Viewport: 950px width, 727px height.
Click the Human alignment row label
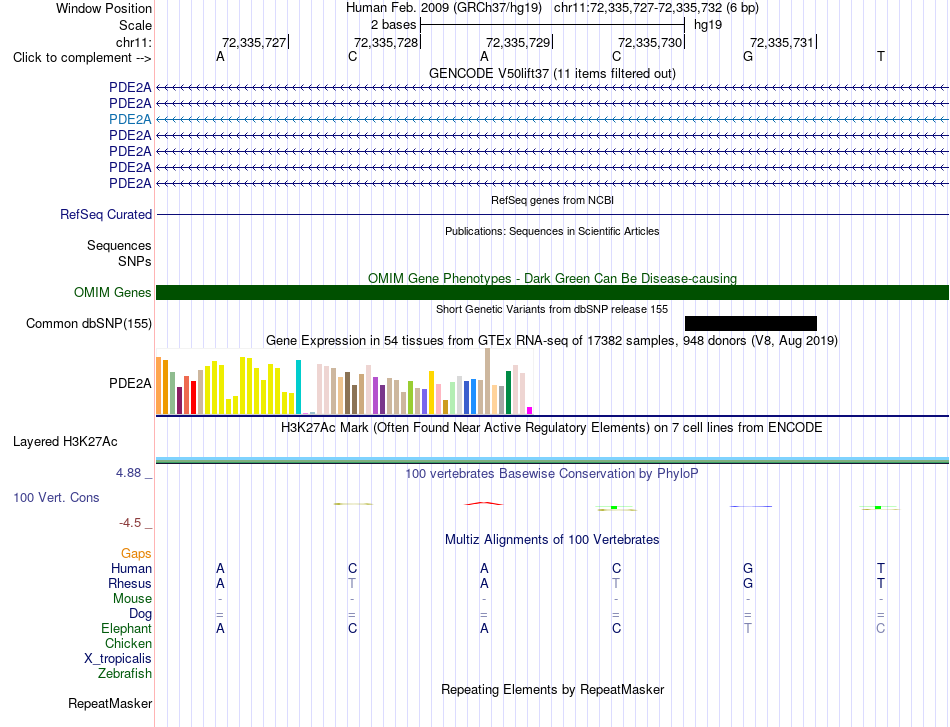[131, 568]
